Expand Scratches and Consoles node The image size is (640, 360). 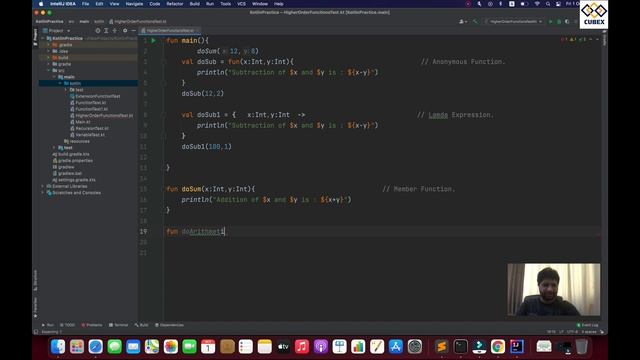point(43,193)
